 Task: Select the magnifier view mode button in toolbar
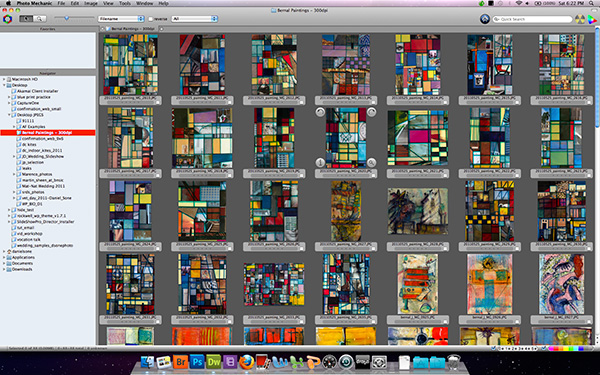[39, 18]
